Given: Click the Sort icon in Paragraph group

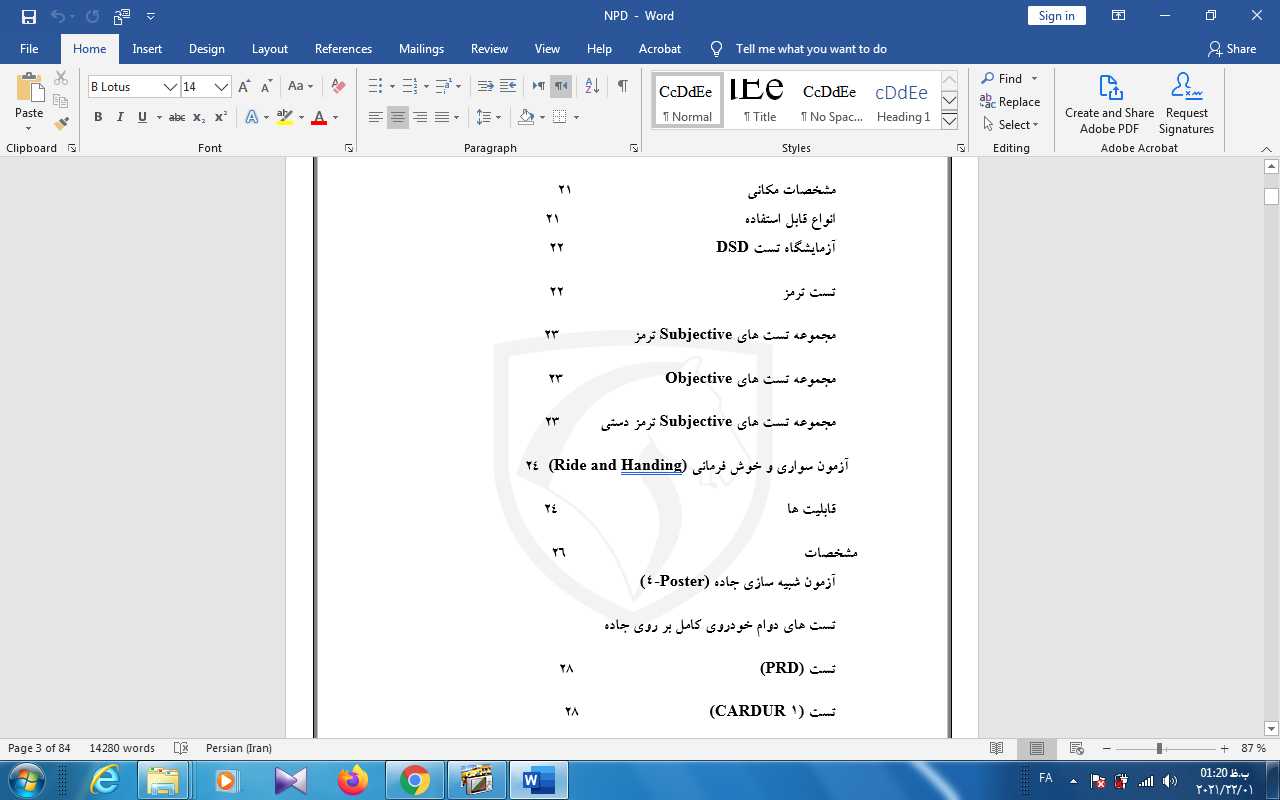Looking at the screenshot, I should (x=591, y=86).
